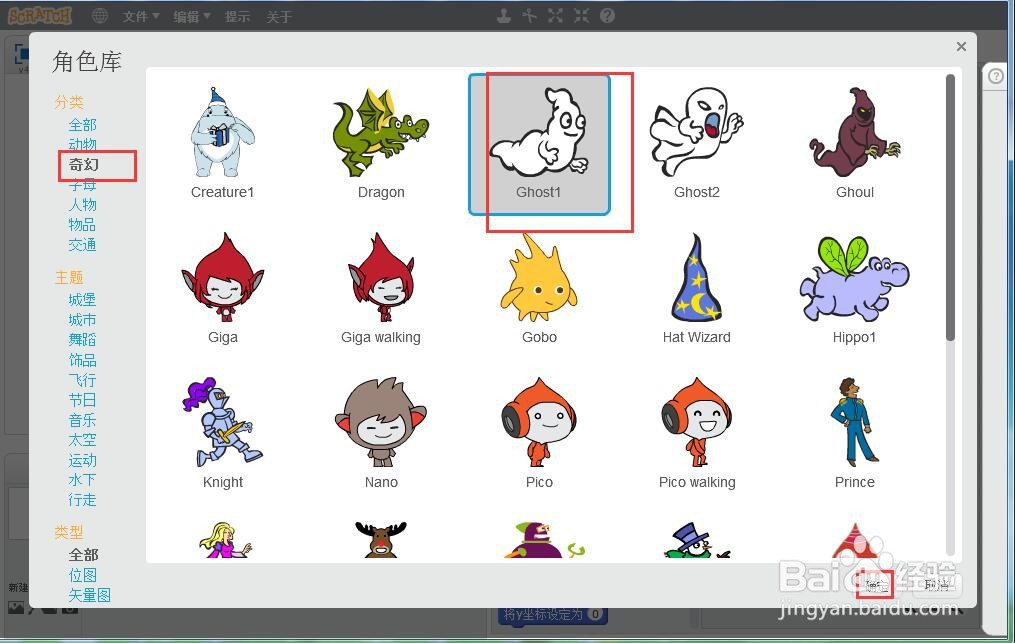Filter by 行走 theme

(x=82, y=500)
